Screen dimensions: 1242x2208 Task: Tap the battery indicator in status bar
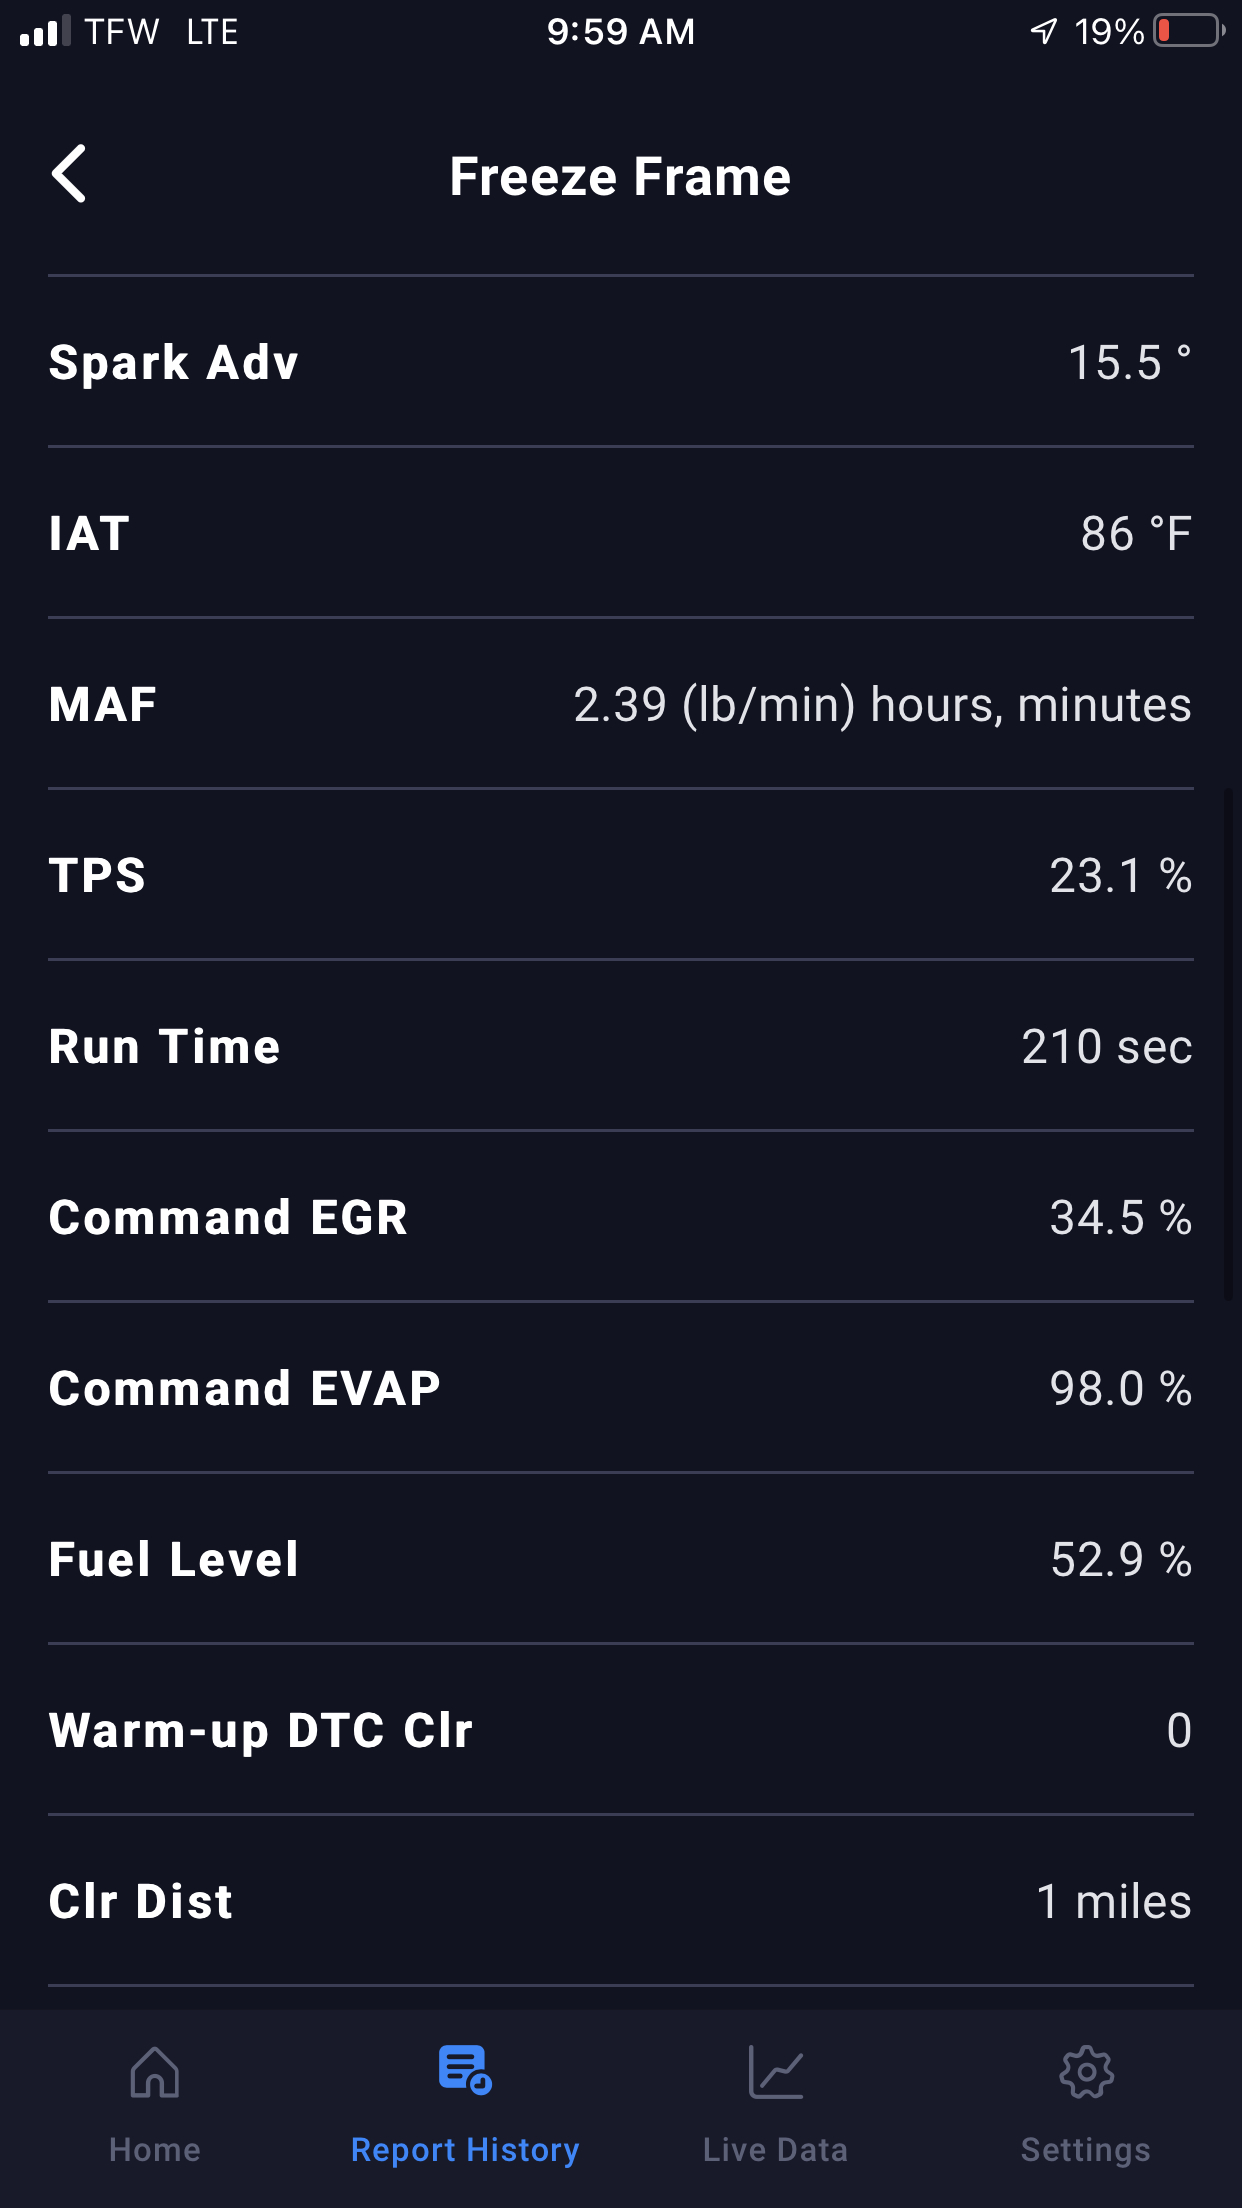pos(1188,31)
